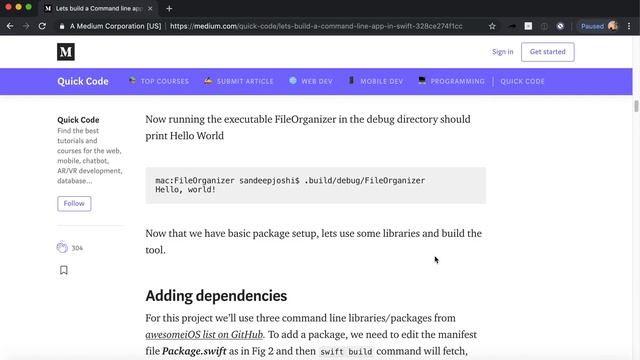Click the site lock icon
Viewport: 640px width, 360px height.
point(62,26)
